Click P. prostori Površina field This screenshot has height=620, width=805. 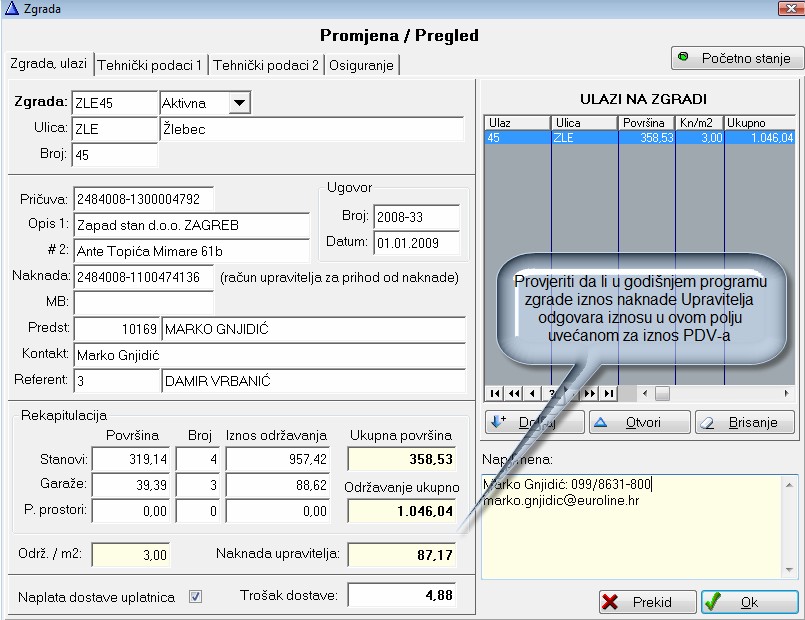pos(131,511)
